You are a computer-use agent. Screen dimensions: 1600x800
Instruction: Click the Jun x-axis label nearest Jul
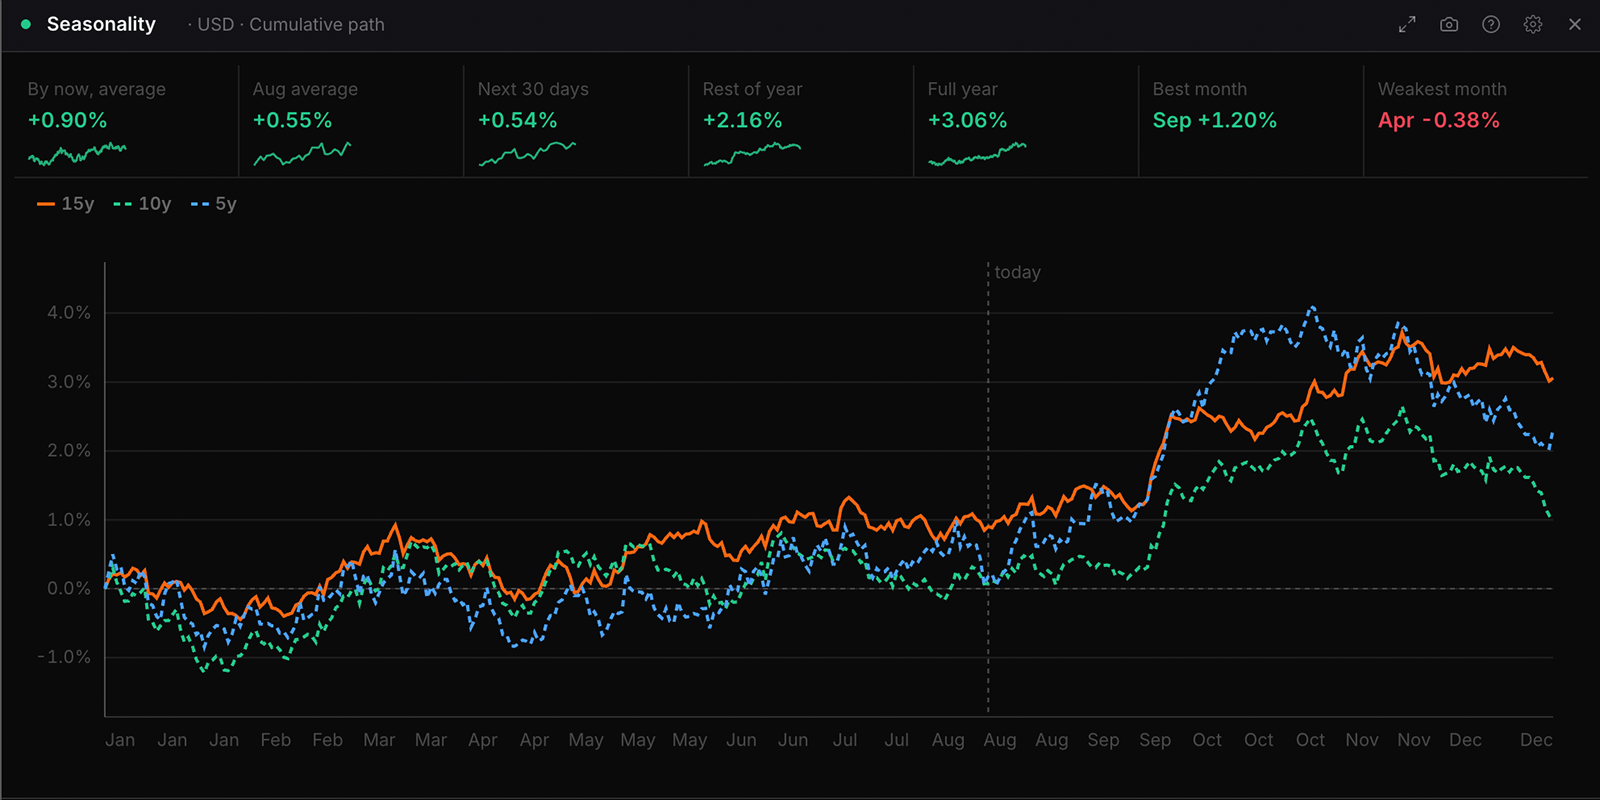tap(793, 740)
